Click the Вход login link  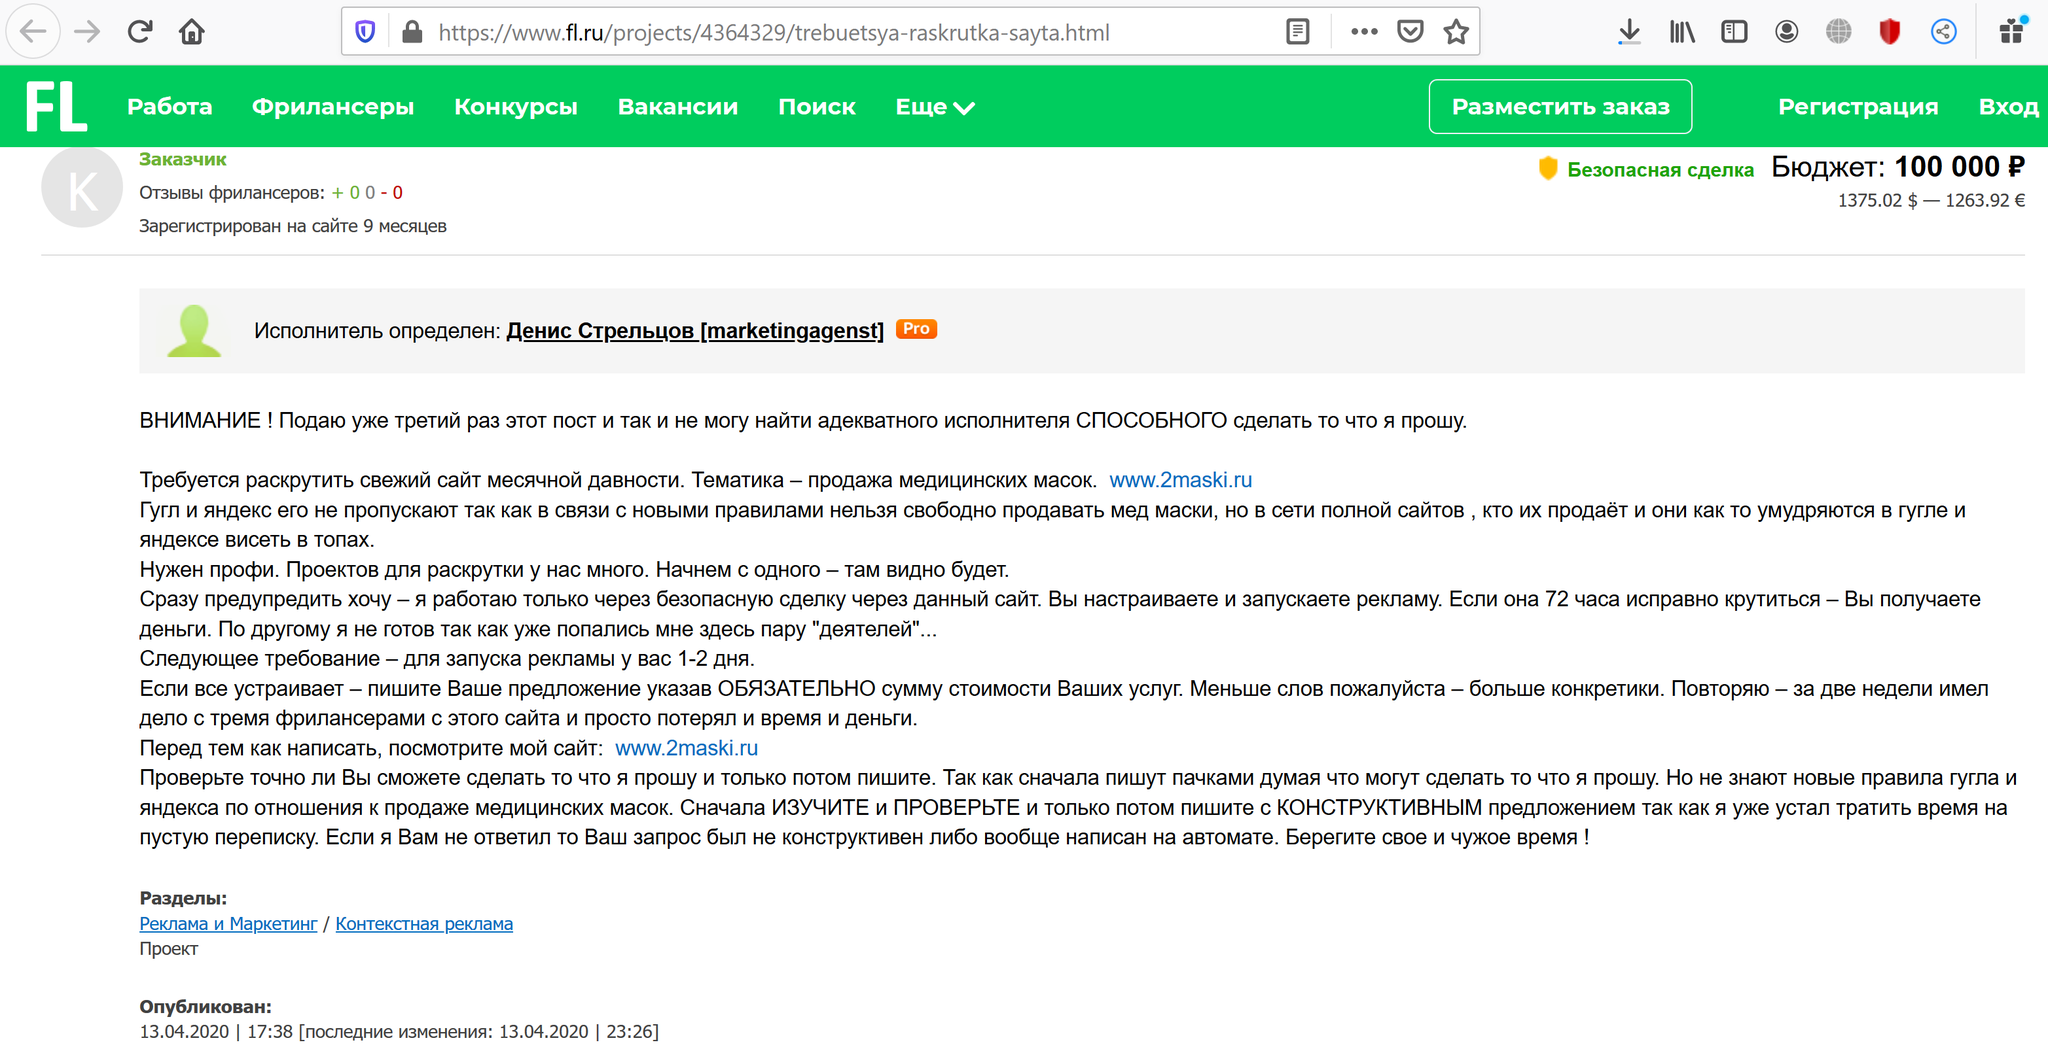(2008, 106)
